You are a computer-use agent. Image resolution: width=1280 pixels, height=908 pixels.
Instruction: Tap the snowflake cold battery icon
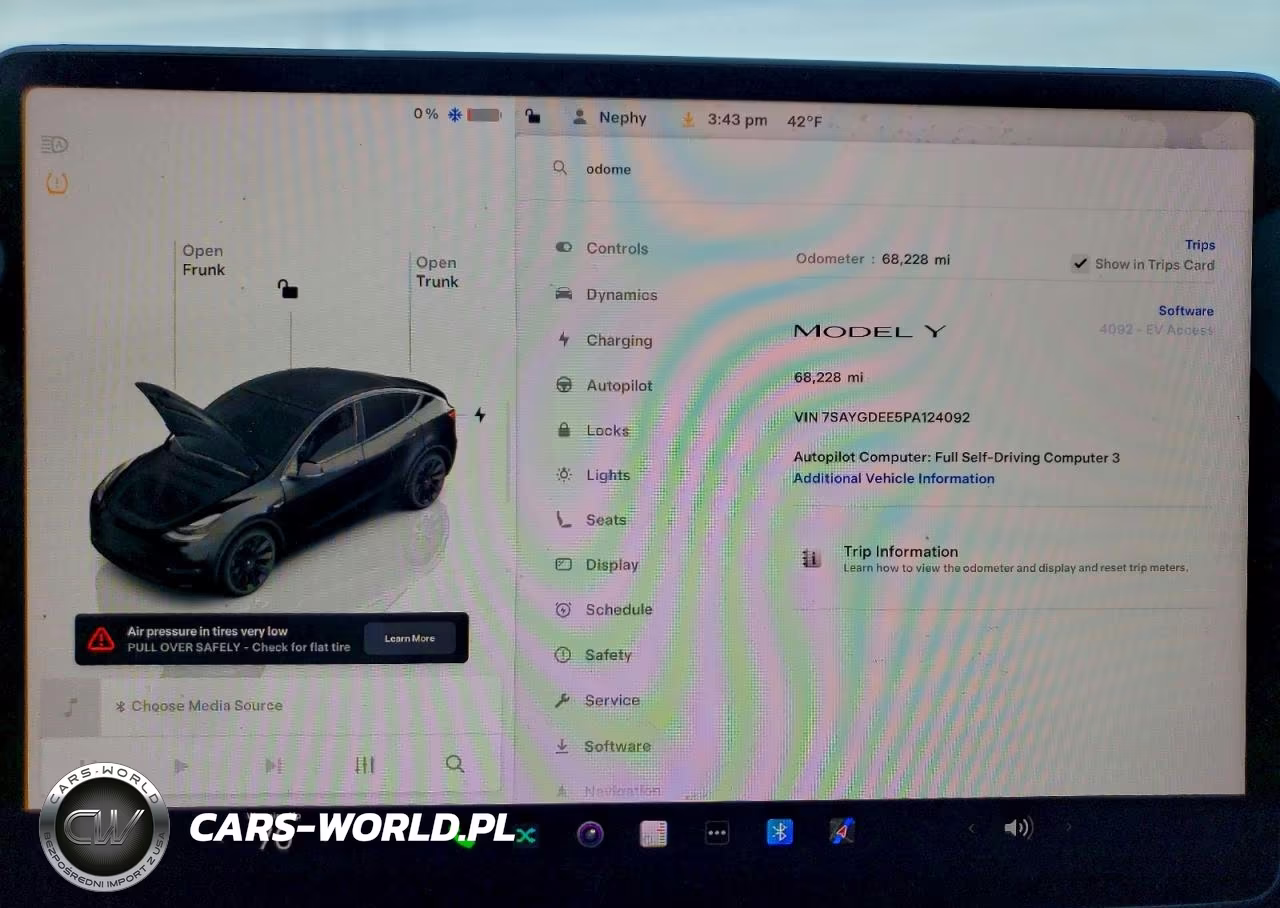point(454,115)
